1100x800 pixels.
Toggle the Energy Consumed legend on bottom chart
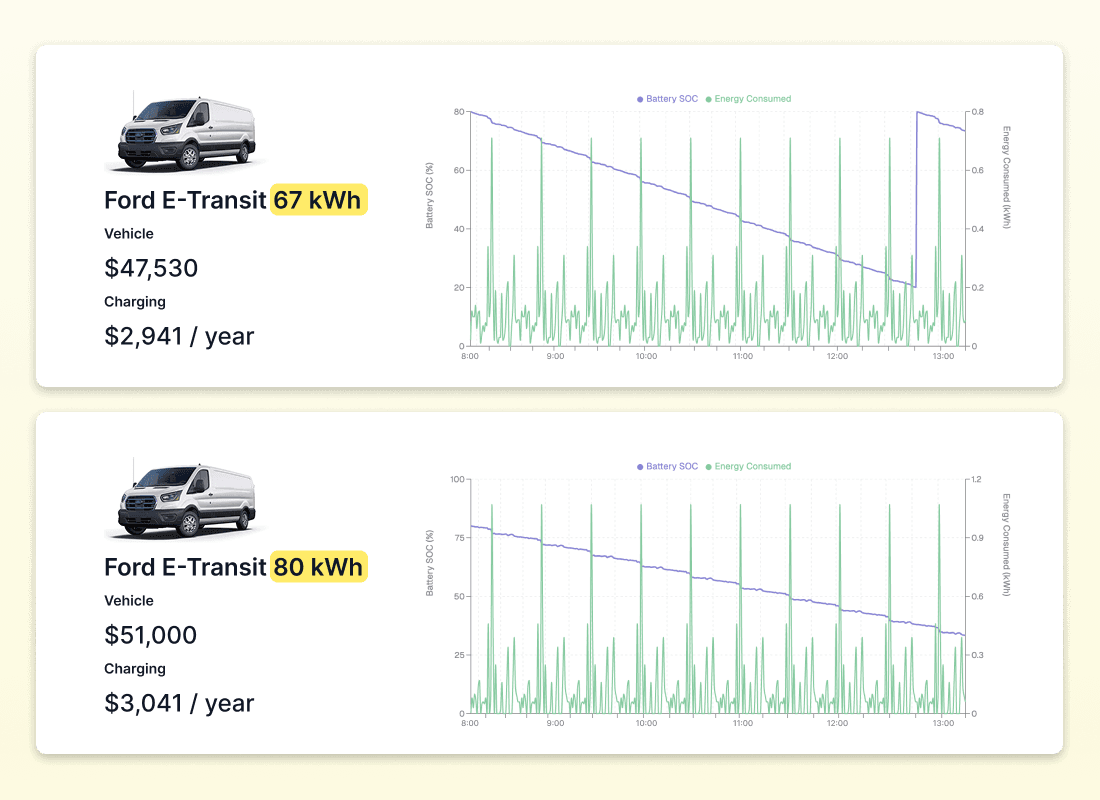pyautogui.click(x=748, y=466)
